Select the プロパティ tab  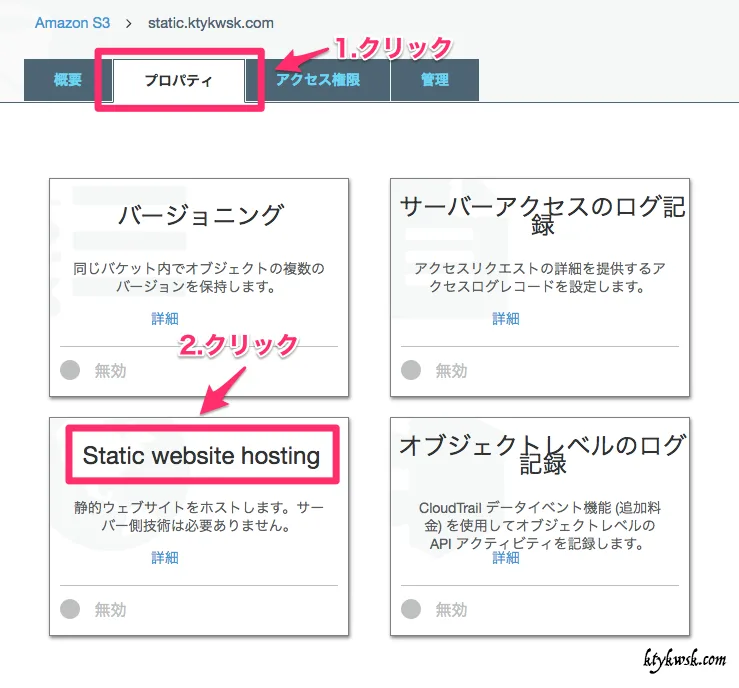click(x=179, y=80)
